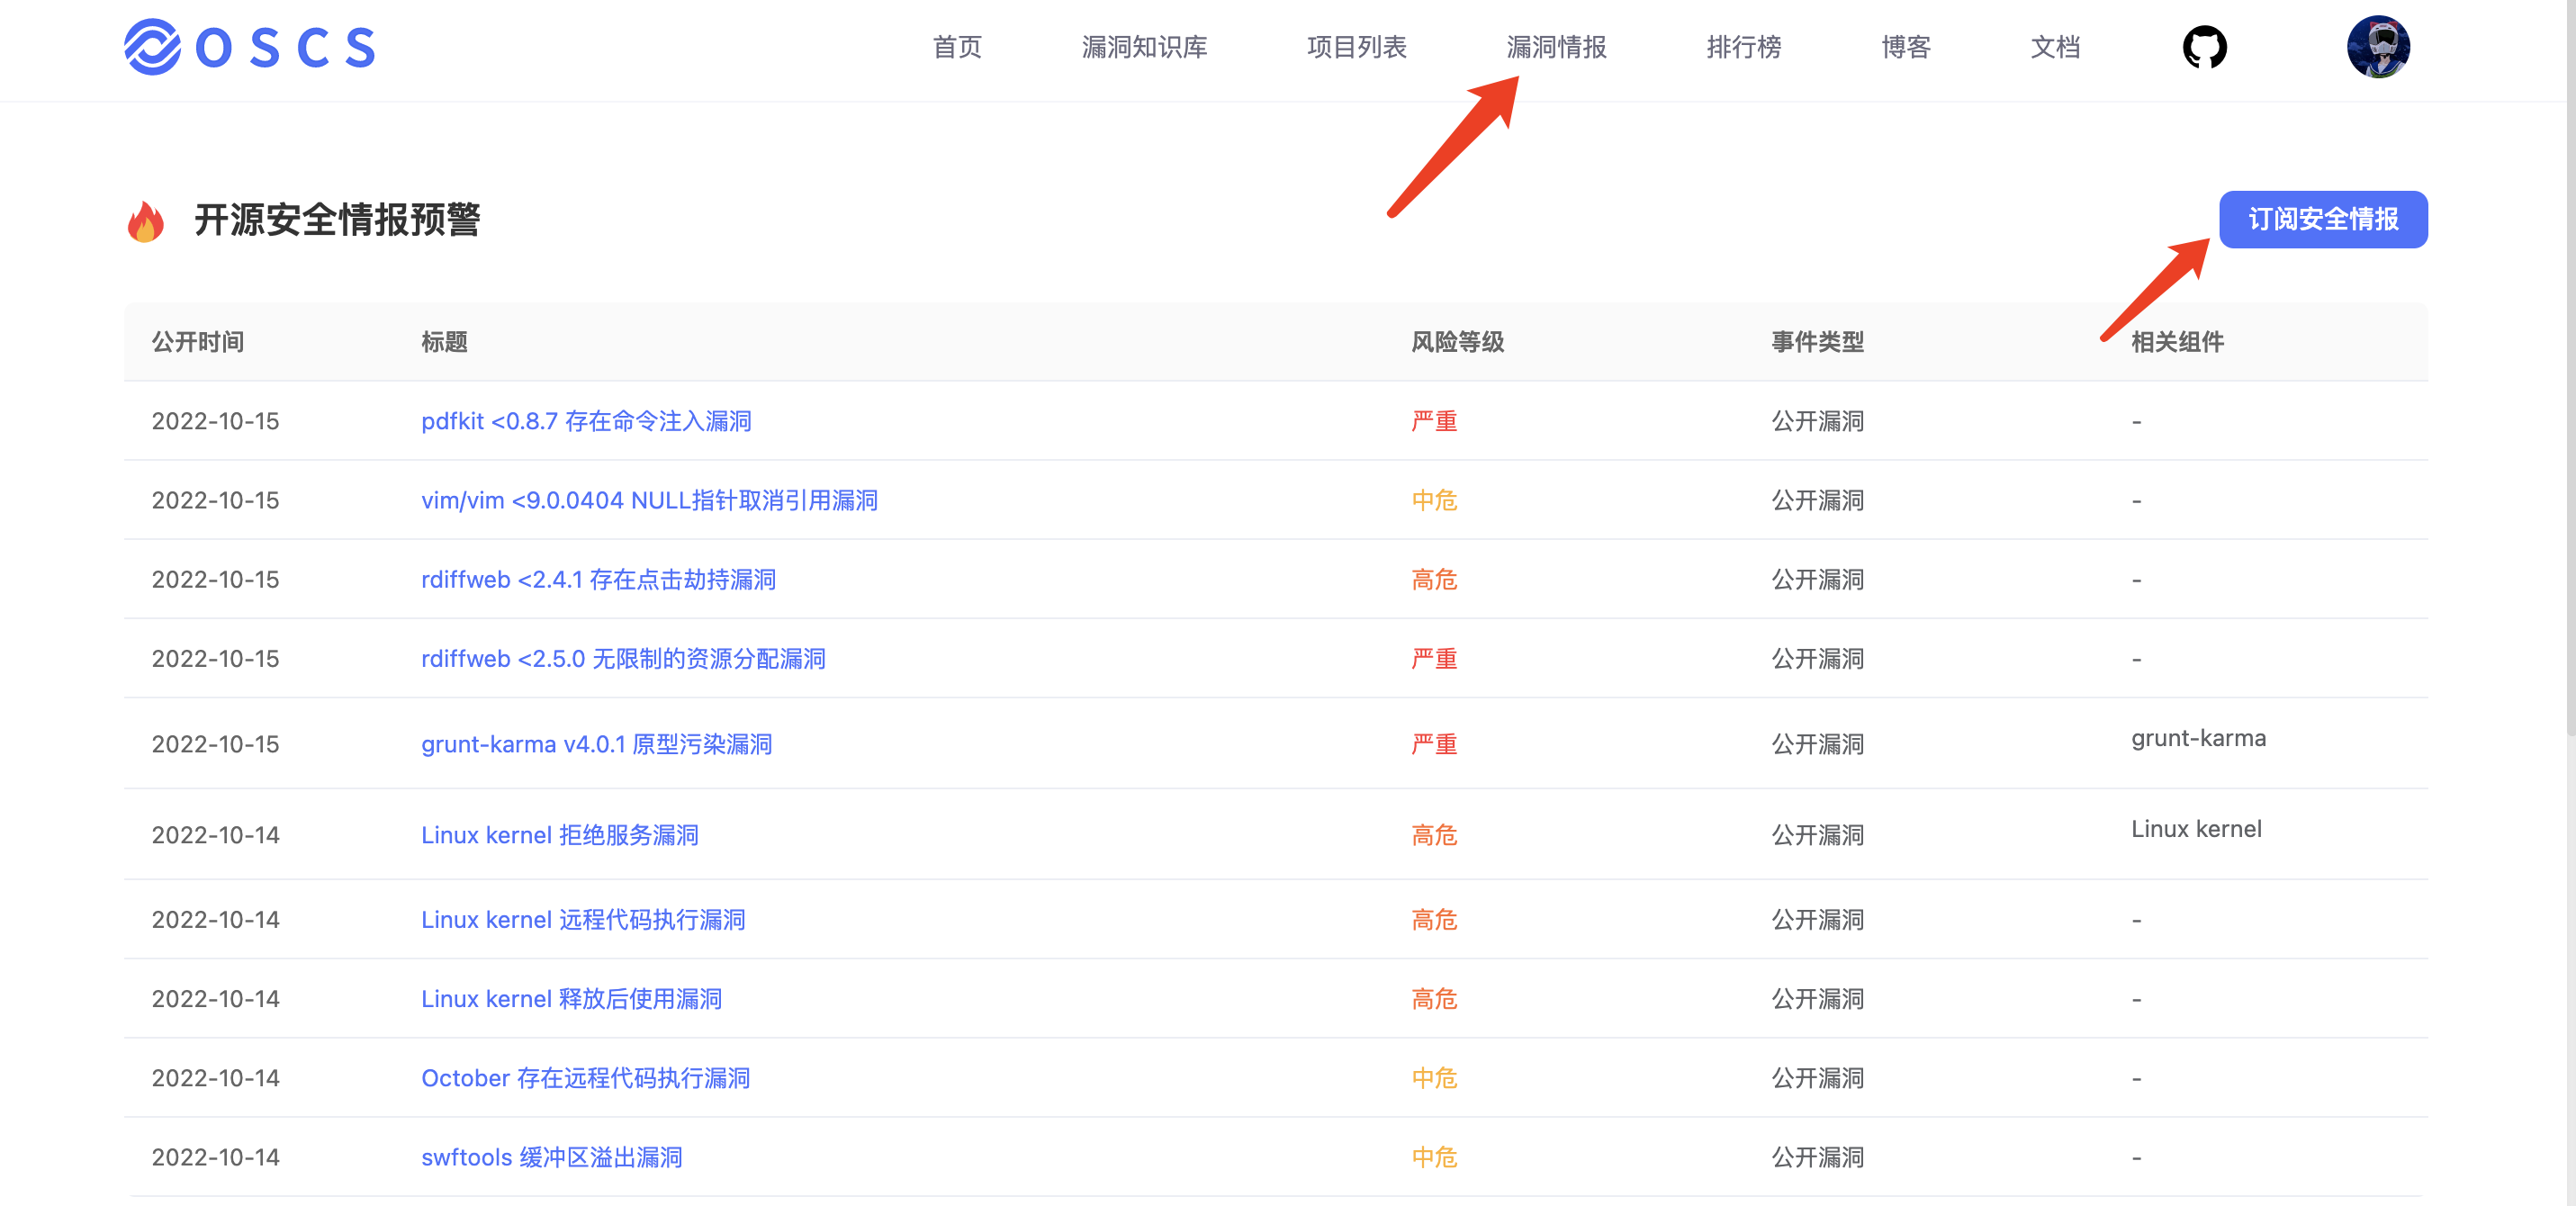Image resolution: width=2576 pixels, height=1206 pixels.
Task: Click the 订阅安全情报 button
Action: pyautogui.click(x=2322, y=219)
